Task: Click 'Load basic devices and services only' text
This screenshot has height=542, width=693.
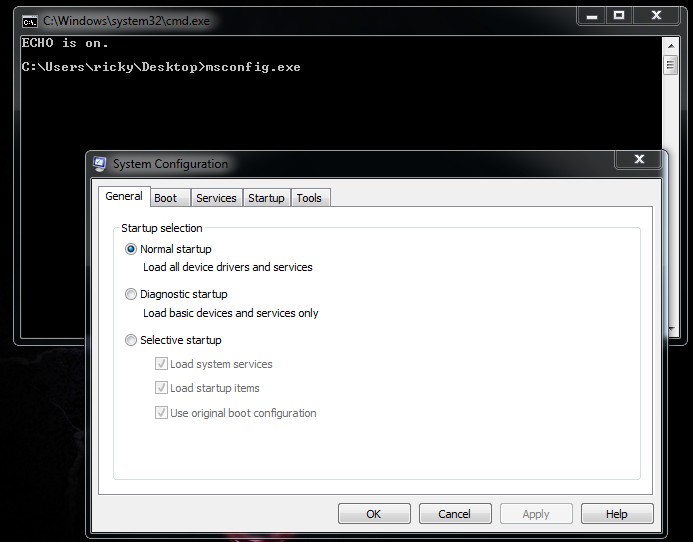Action: (231, 313)
